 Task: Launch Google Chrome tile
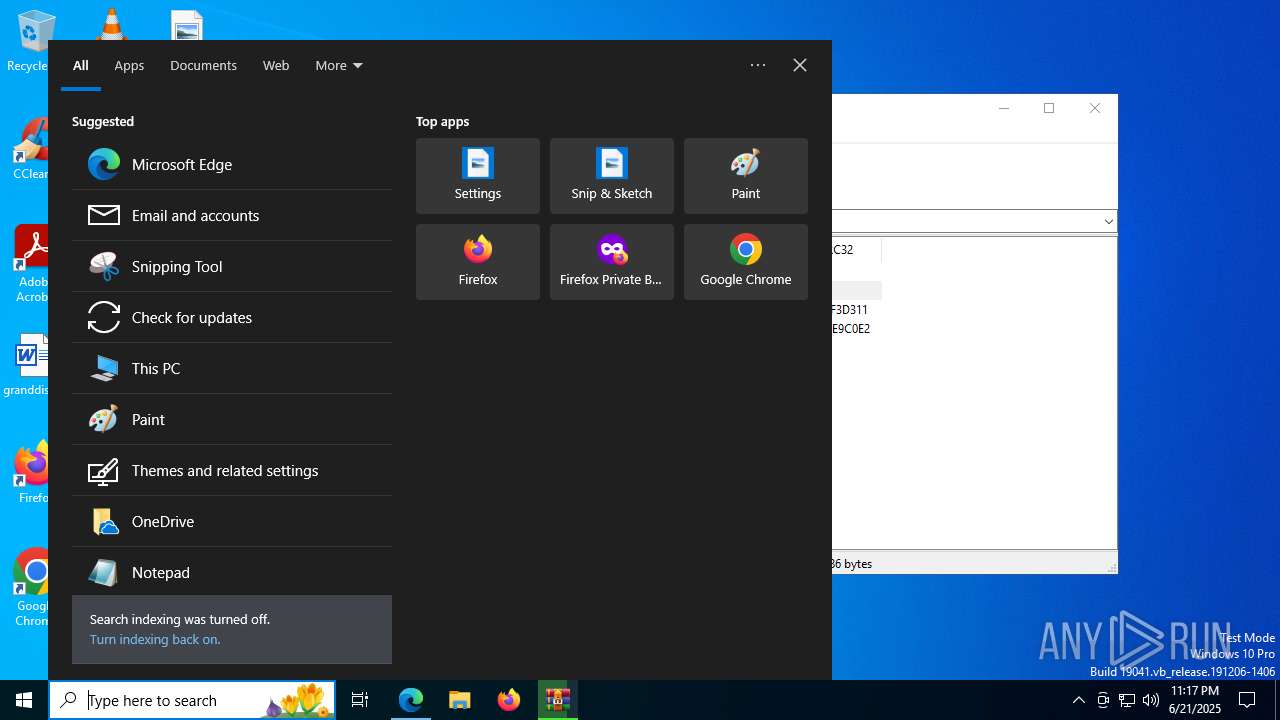pyautogui.click(x=746, y=262)
